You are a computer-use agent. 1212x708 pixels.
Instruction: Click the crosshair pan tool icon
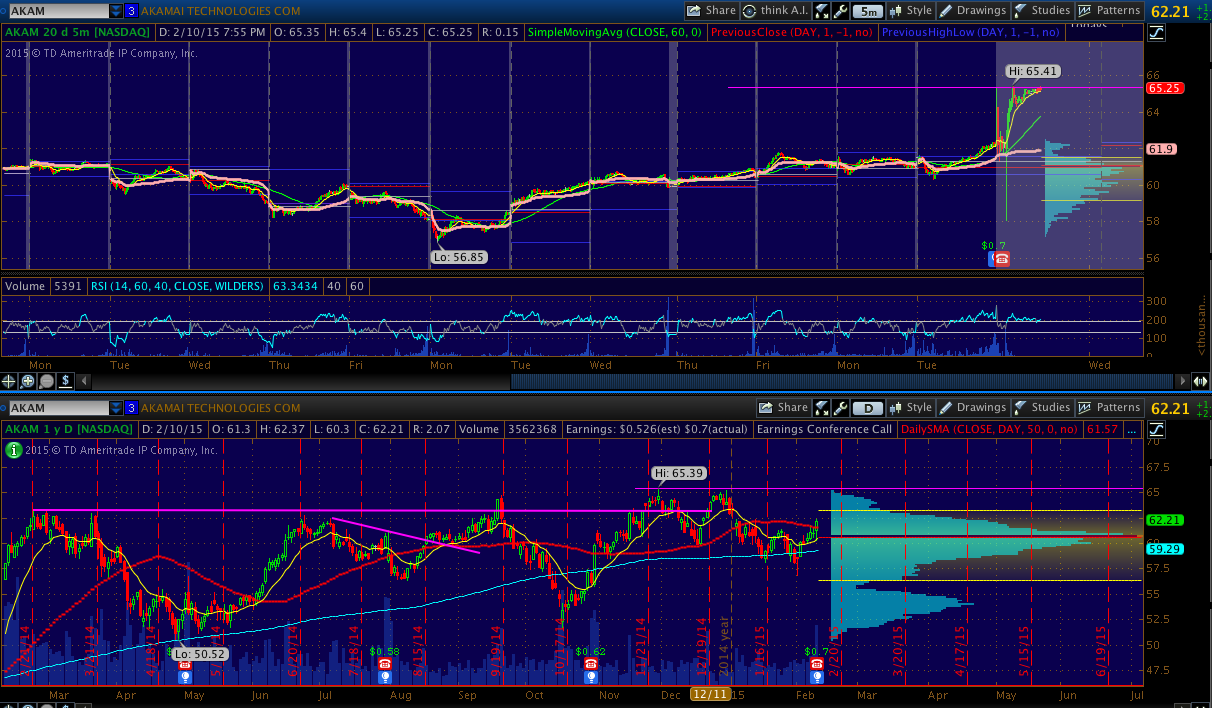10,381
